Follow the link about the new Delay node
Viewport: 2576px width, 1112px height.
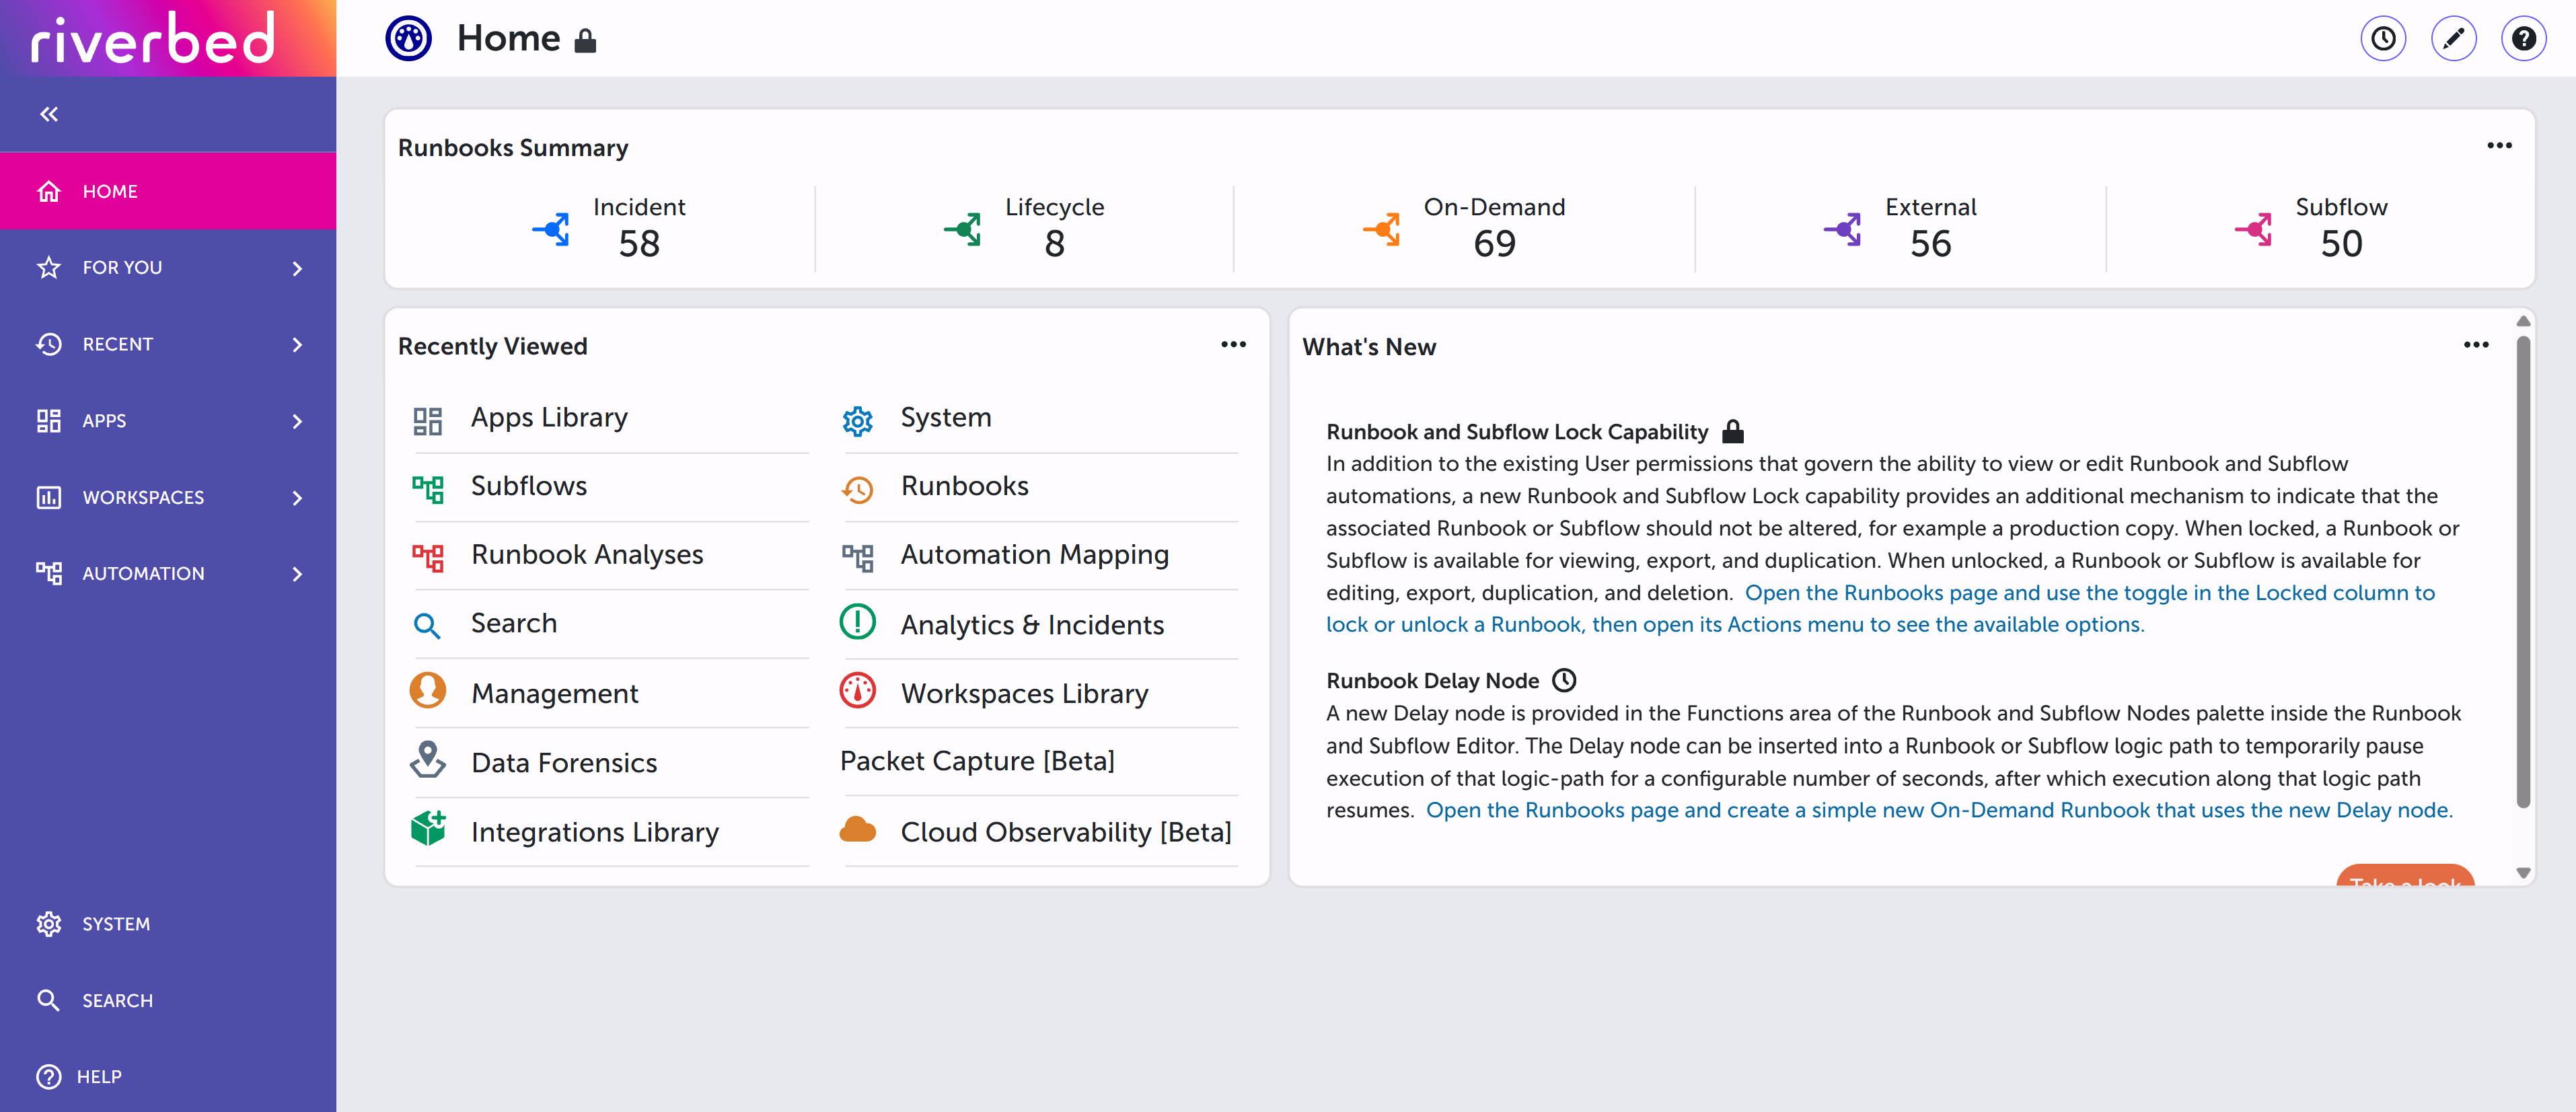tap(1939, 810)
